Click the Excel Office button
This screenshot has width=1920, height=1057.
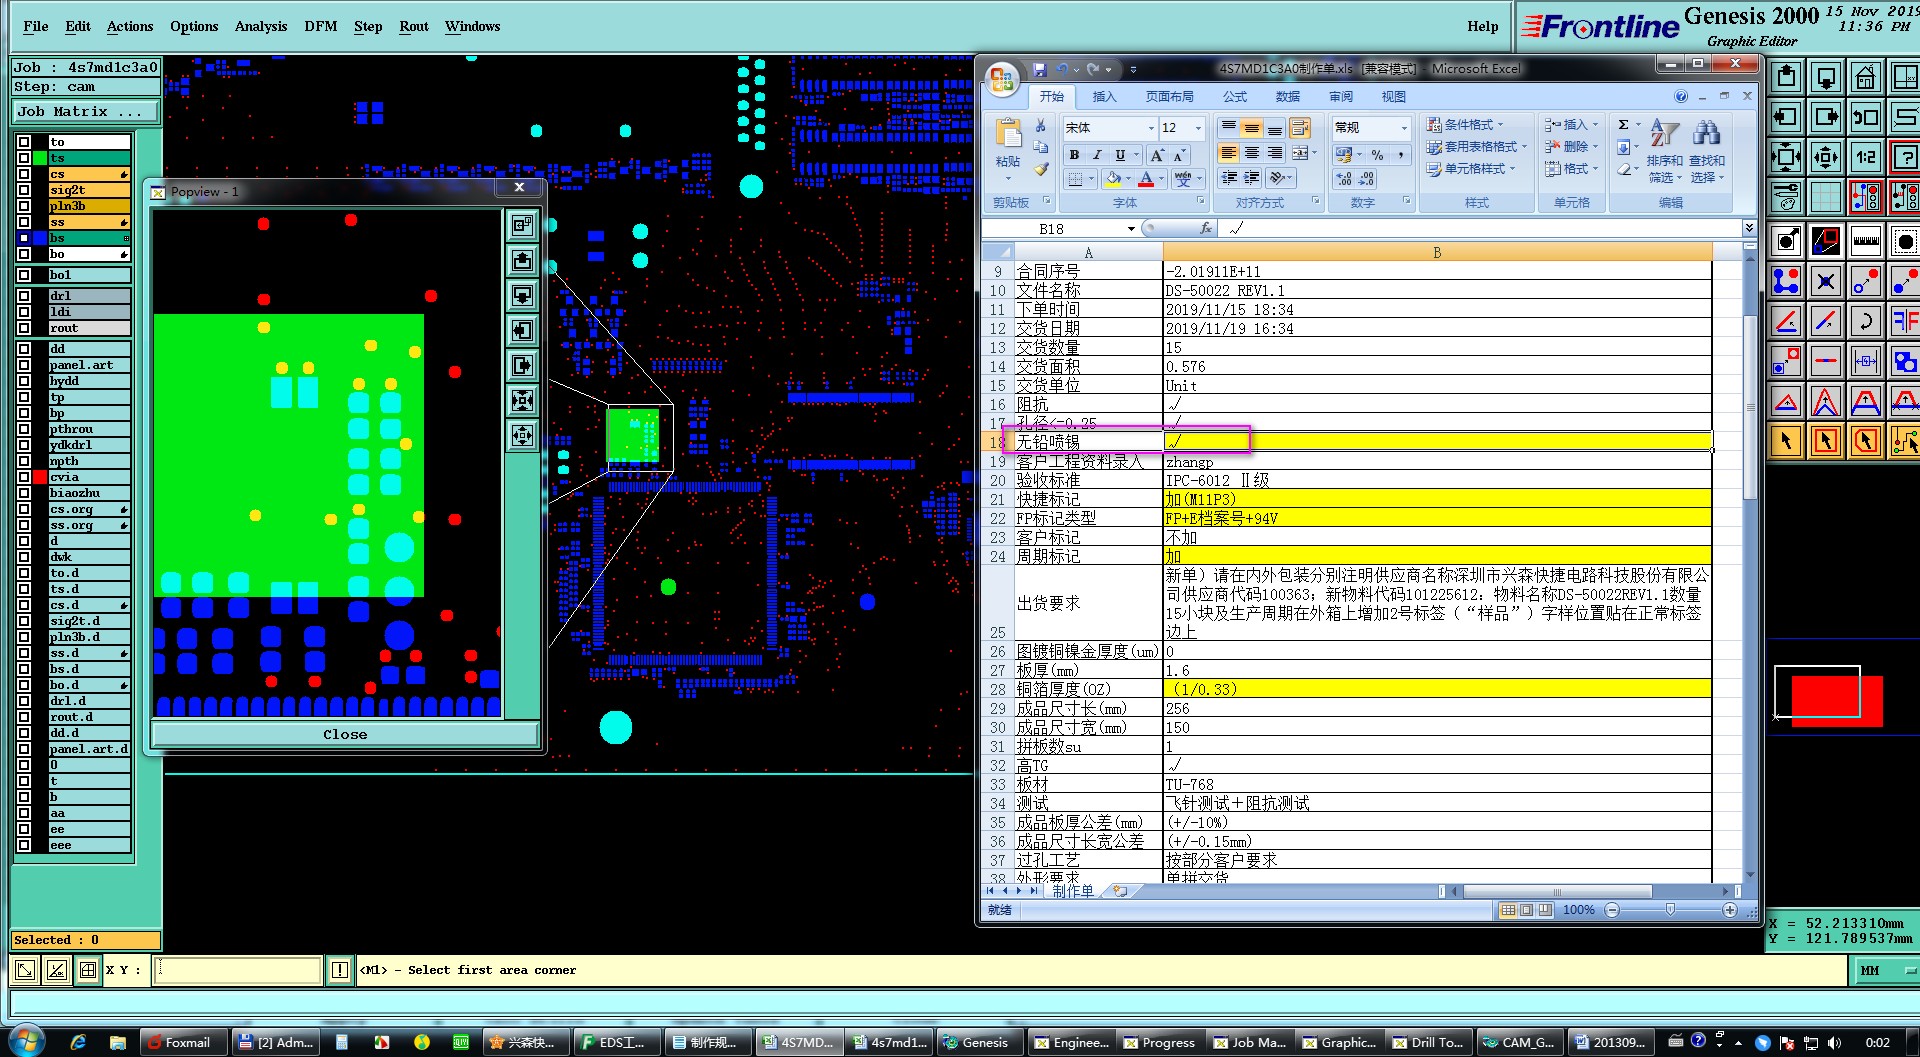pos(1002,78)
